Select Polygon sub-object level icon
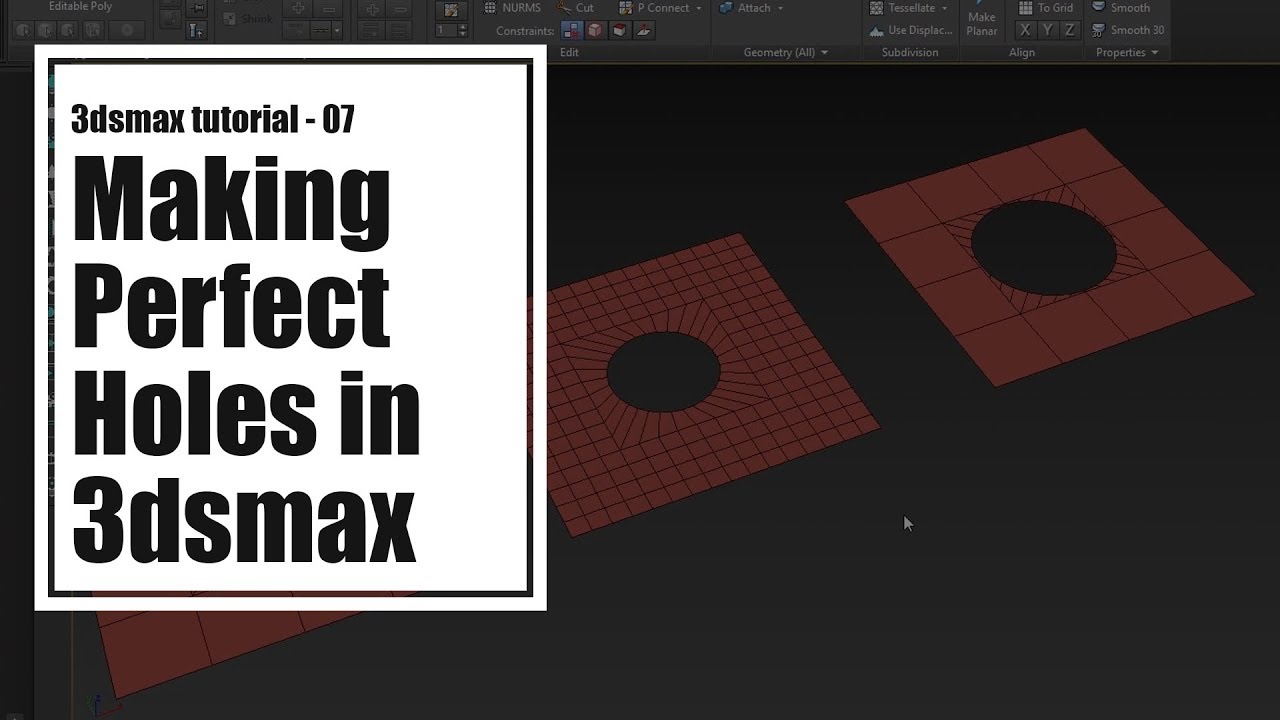The image size is (1280, 720). (93, 30)
